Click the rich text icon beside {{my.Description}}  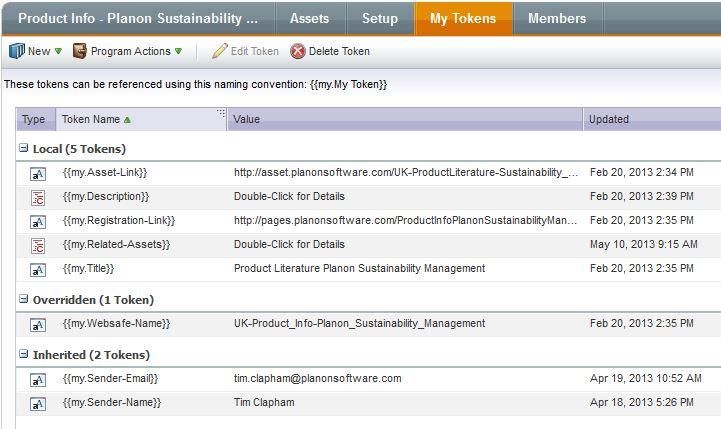pos(37,197)
